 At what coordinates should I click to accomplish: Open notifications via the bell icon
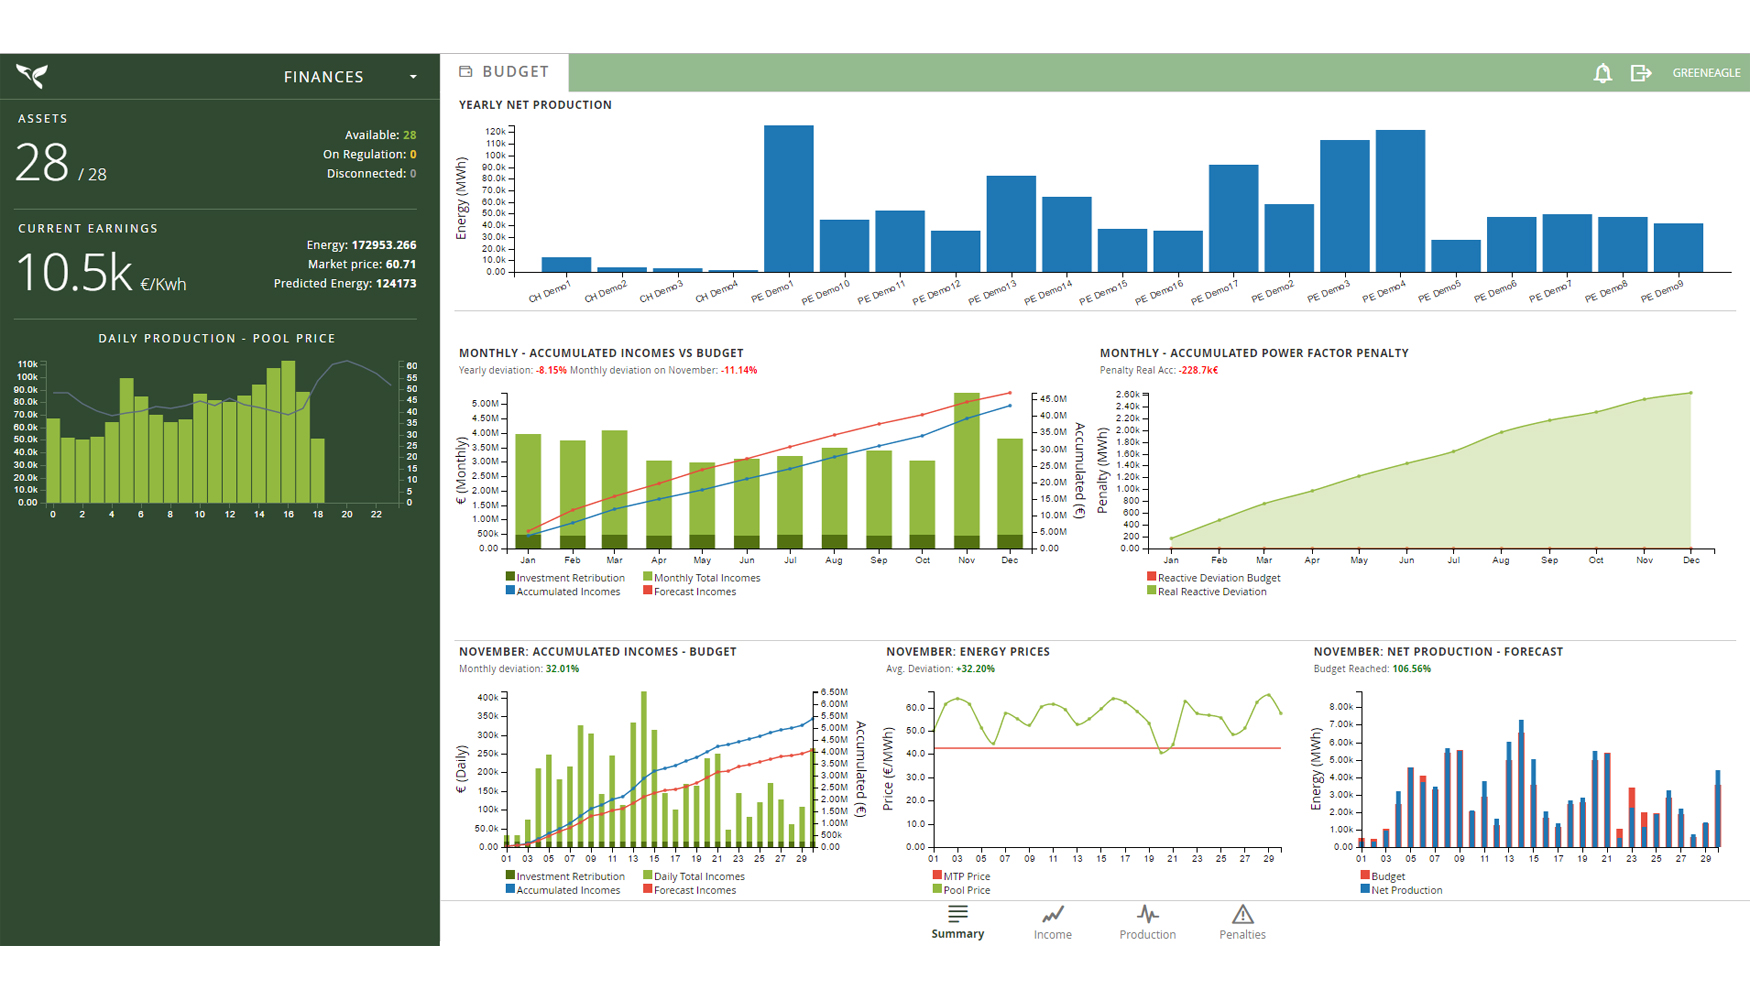(1602, 73)
